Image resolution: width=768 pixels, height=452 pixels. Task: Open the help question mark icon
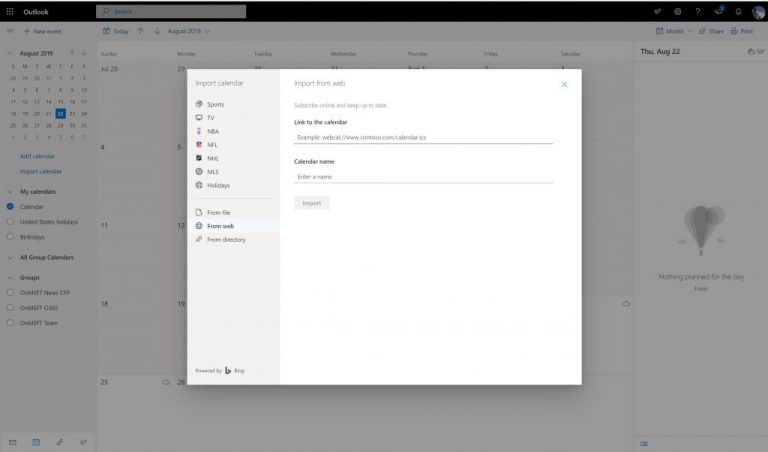698,11
